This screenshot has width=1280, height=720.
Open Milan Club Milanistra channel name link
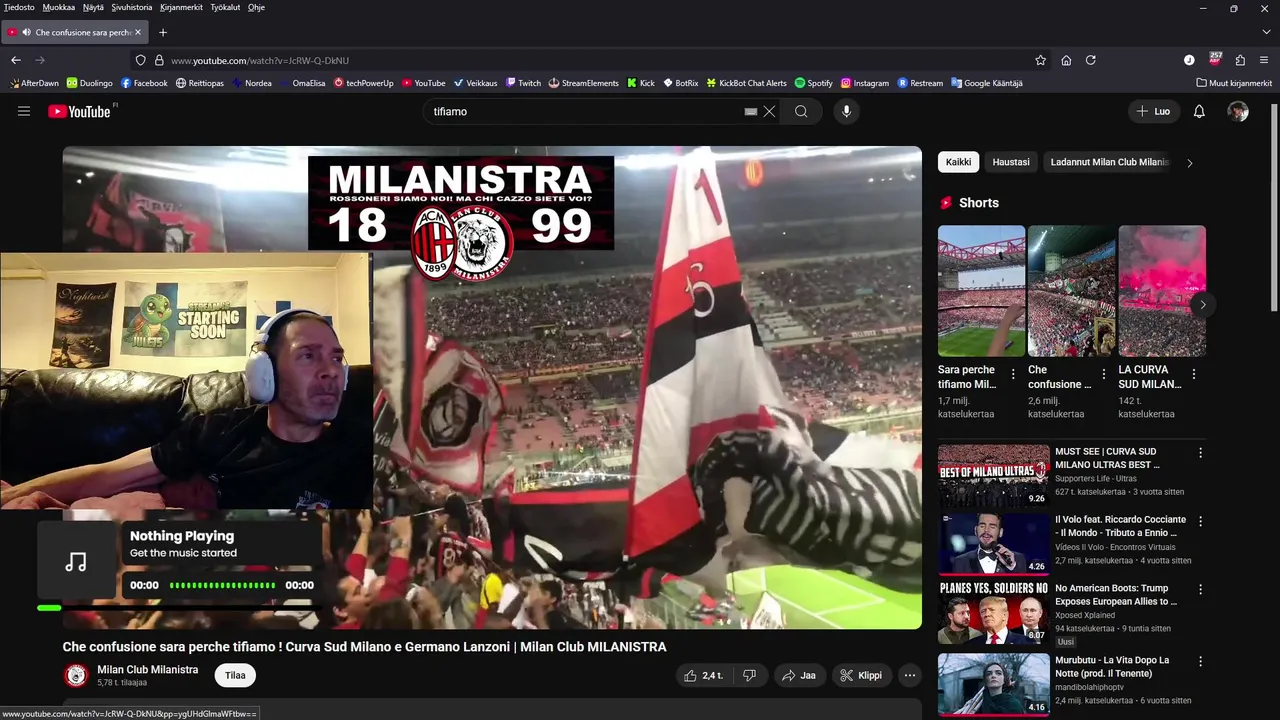(x=147, y=669)
